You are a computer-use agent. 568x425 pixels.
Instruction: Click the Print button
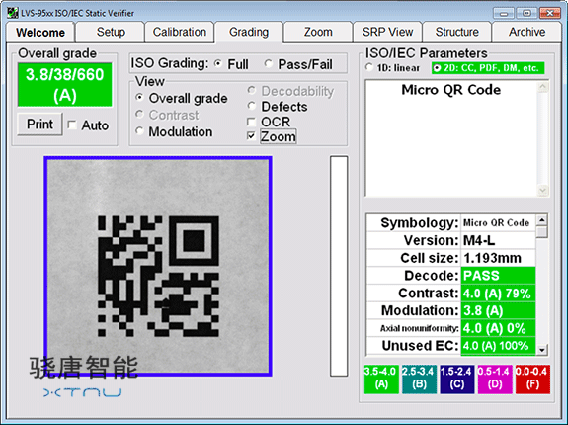pyautogui.click(x=40, y=124)
